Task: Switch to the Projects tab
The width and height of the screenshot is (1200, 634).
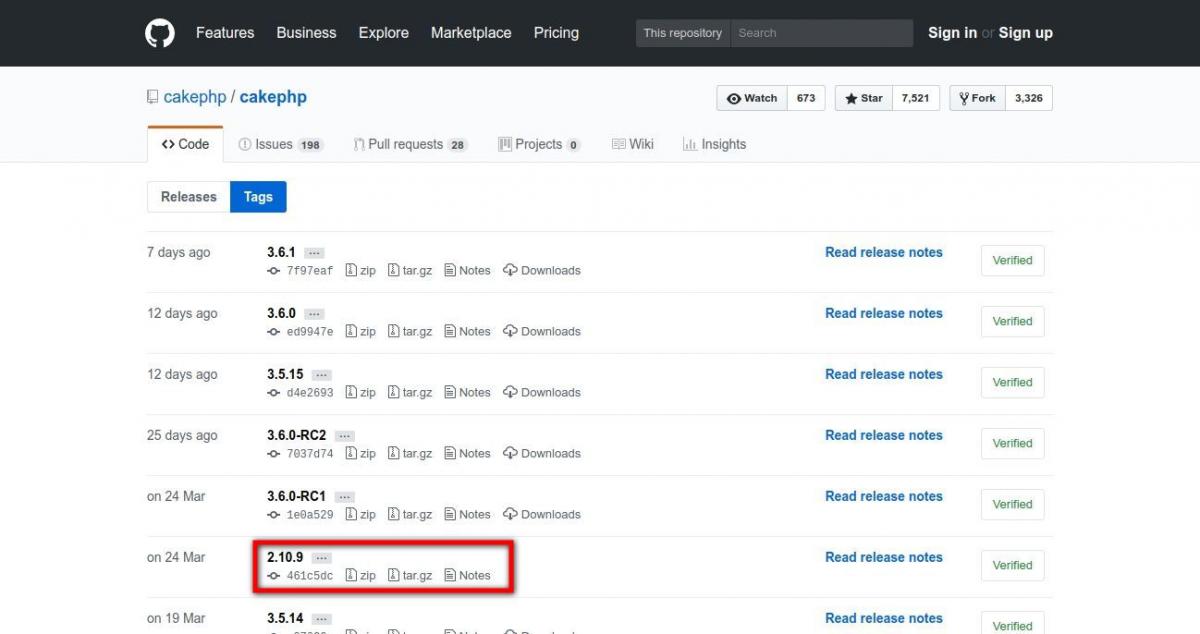Action: click(539, 144)
